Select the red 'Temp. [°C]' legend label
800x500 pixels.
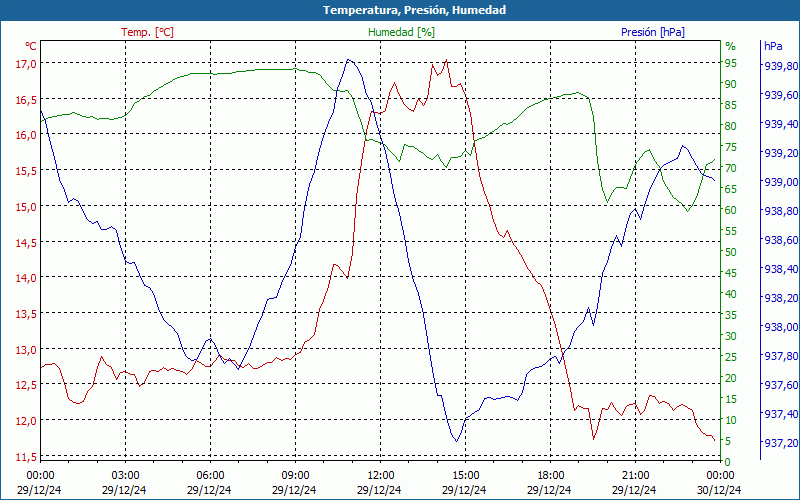pyautogui.click(x=147, y=32)
